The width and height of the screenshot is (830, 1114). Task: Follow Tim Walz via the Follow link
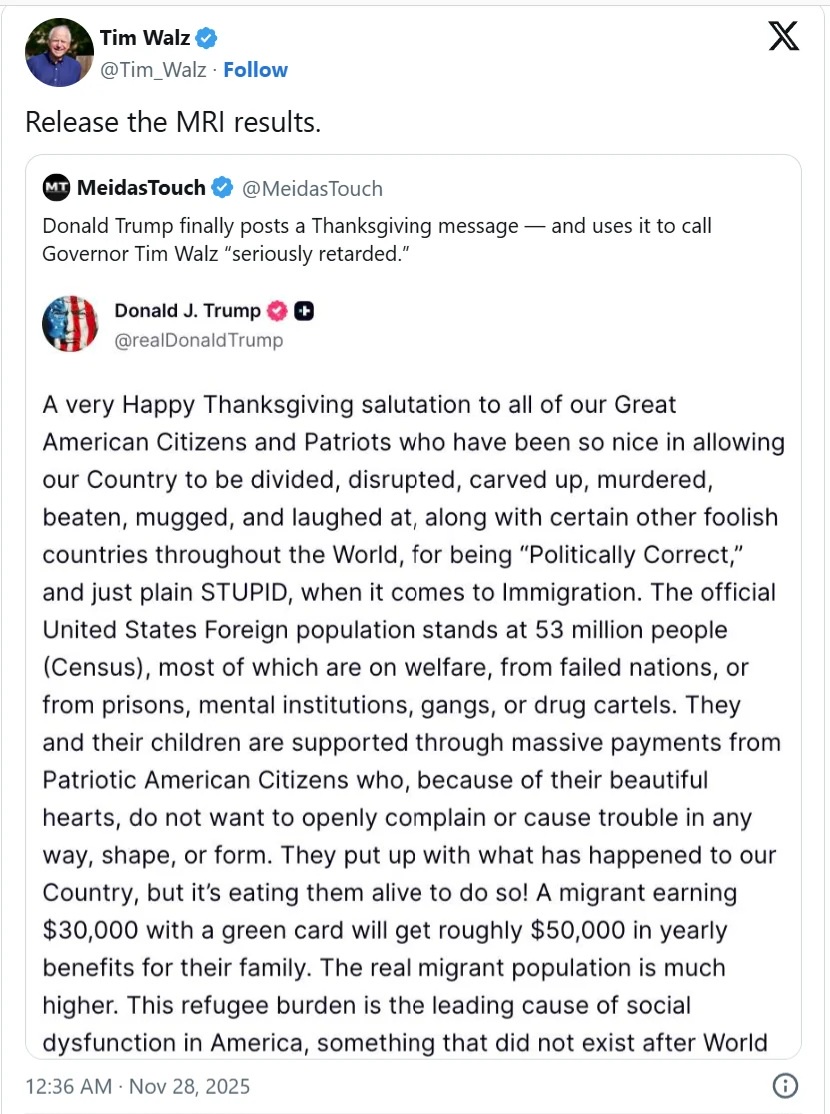point(255,69)
